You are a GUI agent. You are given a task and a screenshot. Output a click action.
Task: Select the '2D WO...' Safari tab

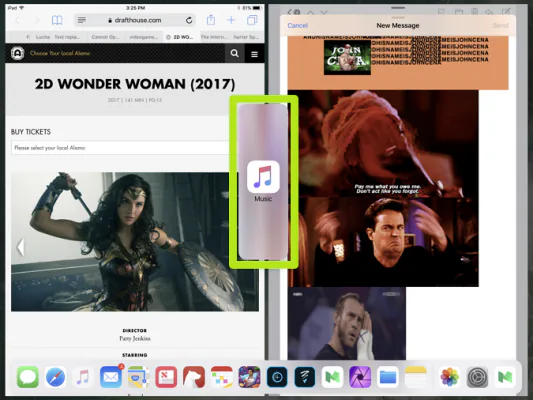[x=179, y=37]
